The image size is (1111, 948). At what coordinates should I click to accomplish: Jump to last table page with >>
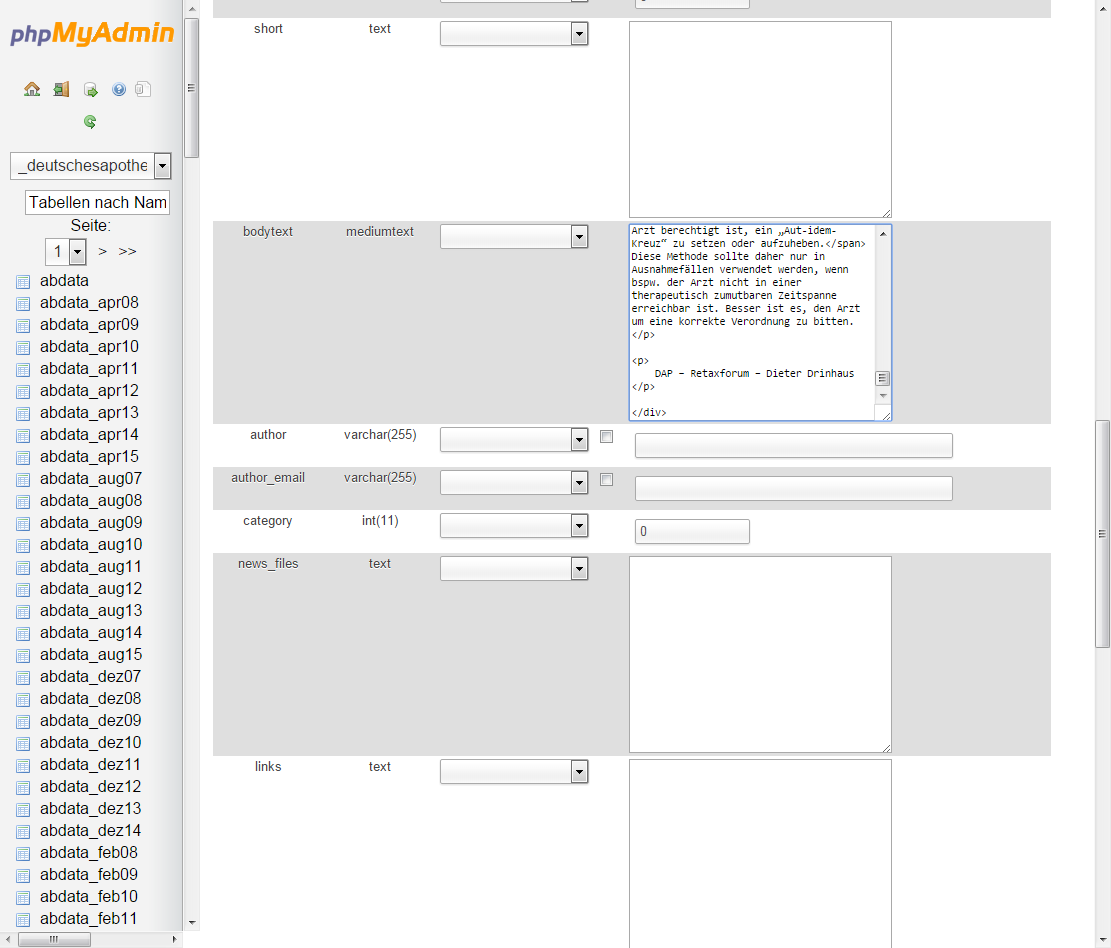(x=128, y=252)
